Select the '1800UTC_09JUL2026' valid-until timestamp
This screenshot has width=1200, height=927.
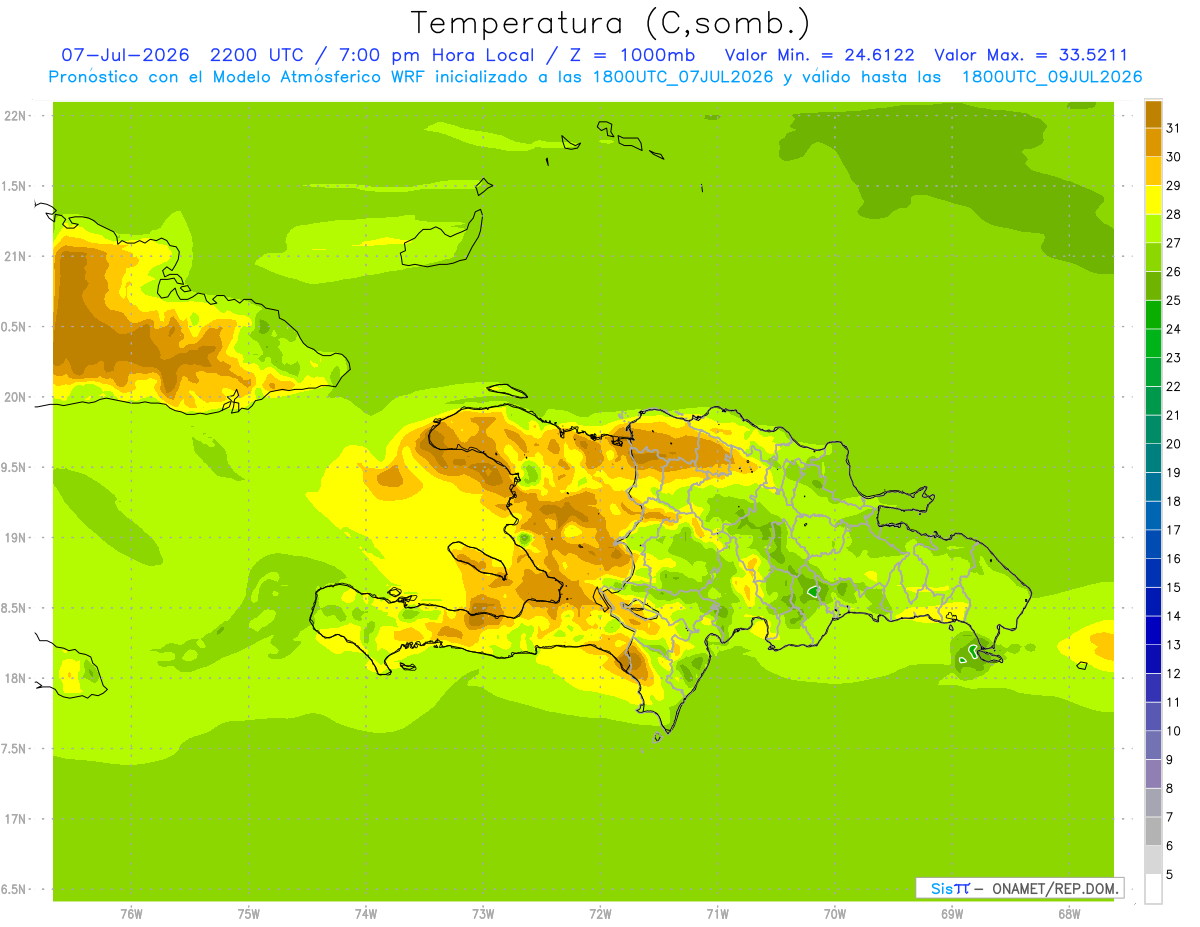click(1052, 77)
